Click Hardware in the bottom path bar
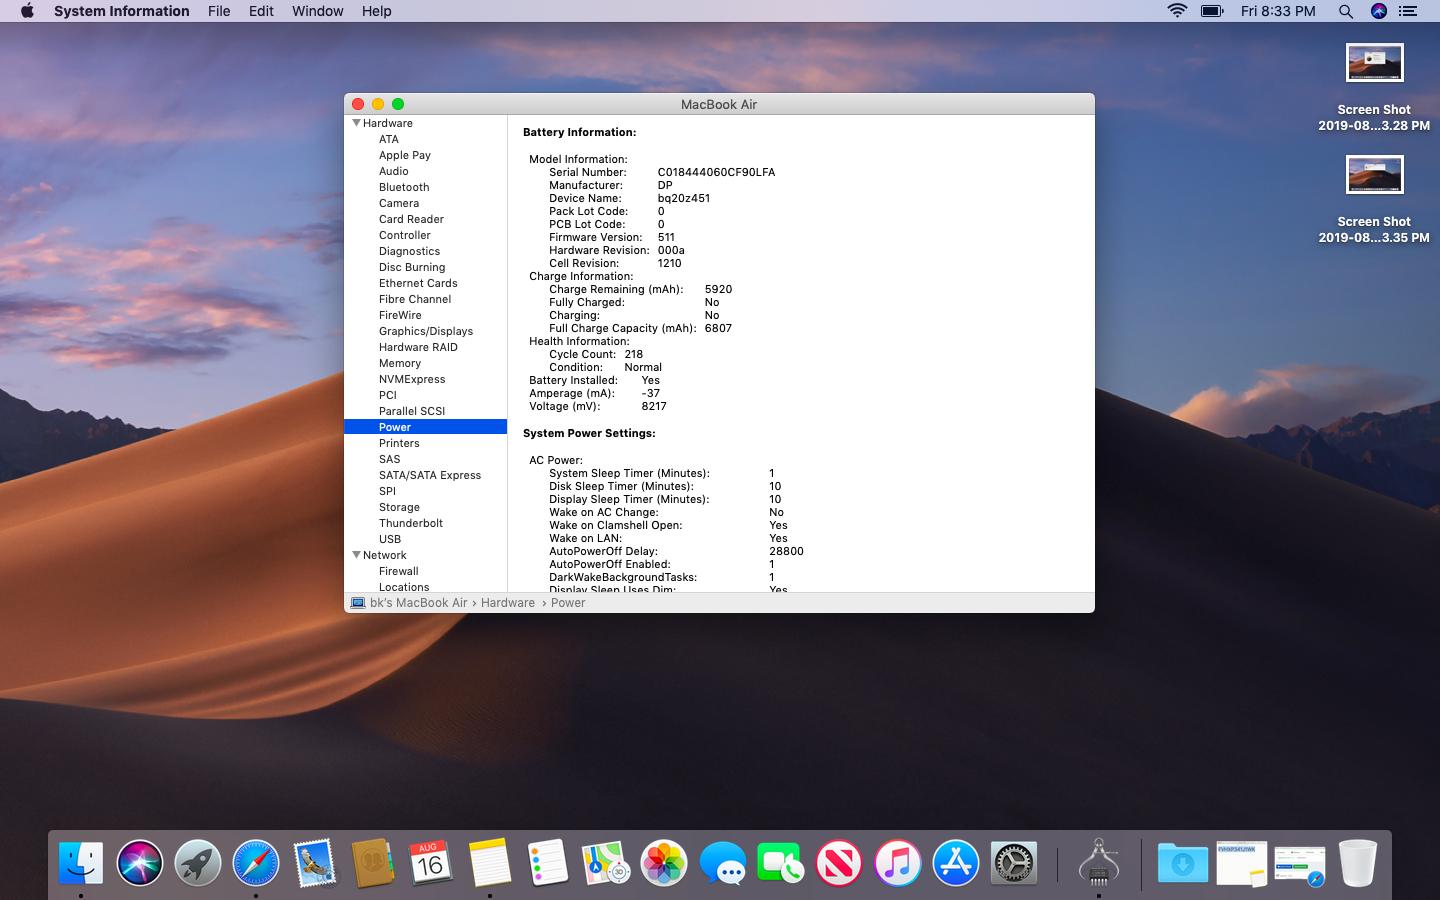1440x900 pixels. click(x=508, y=603)
